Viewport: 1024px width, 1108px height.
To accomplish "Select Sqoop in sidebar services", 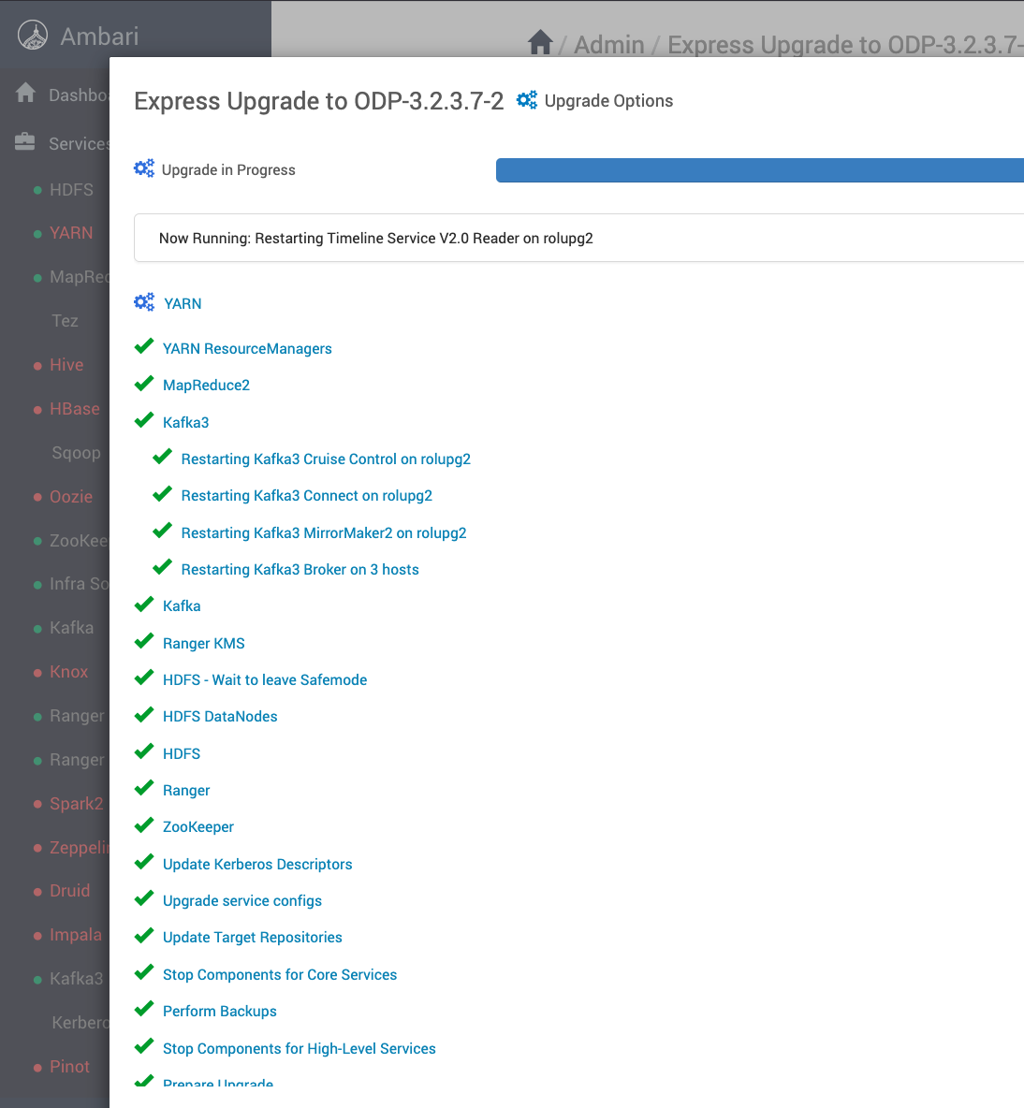I will click(x=76, y=453).
